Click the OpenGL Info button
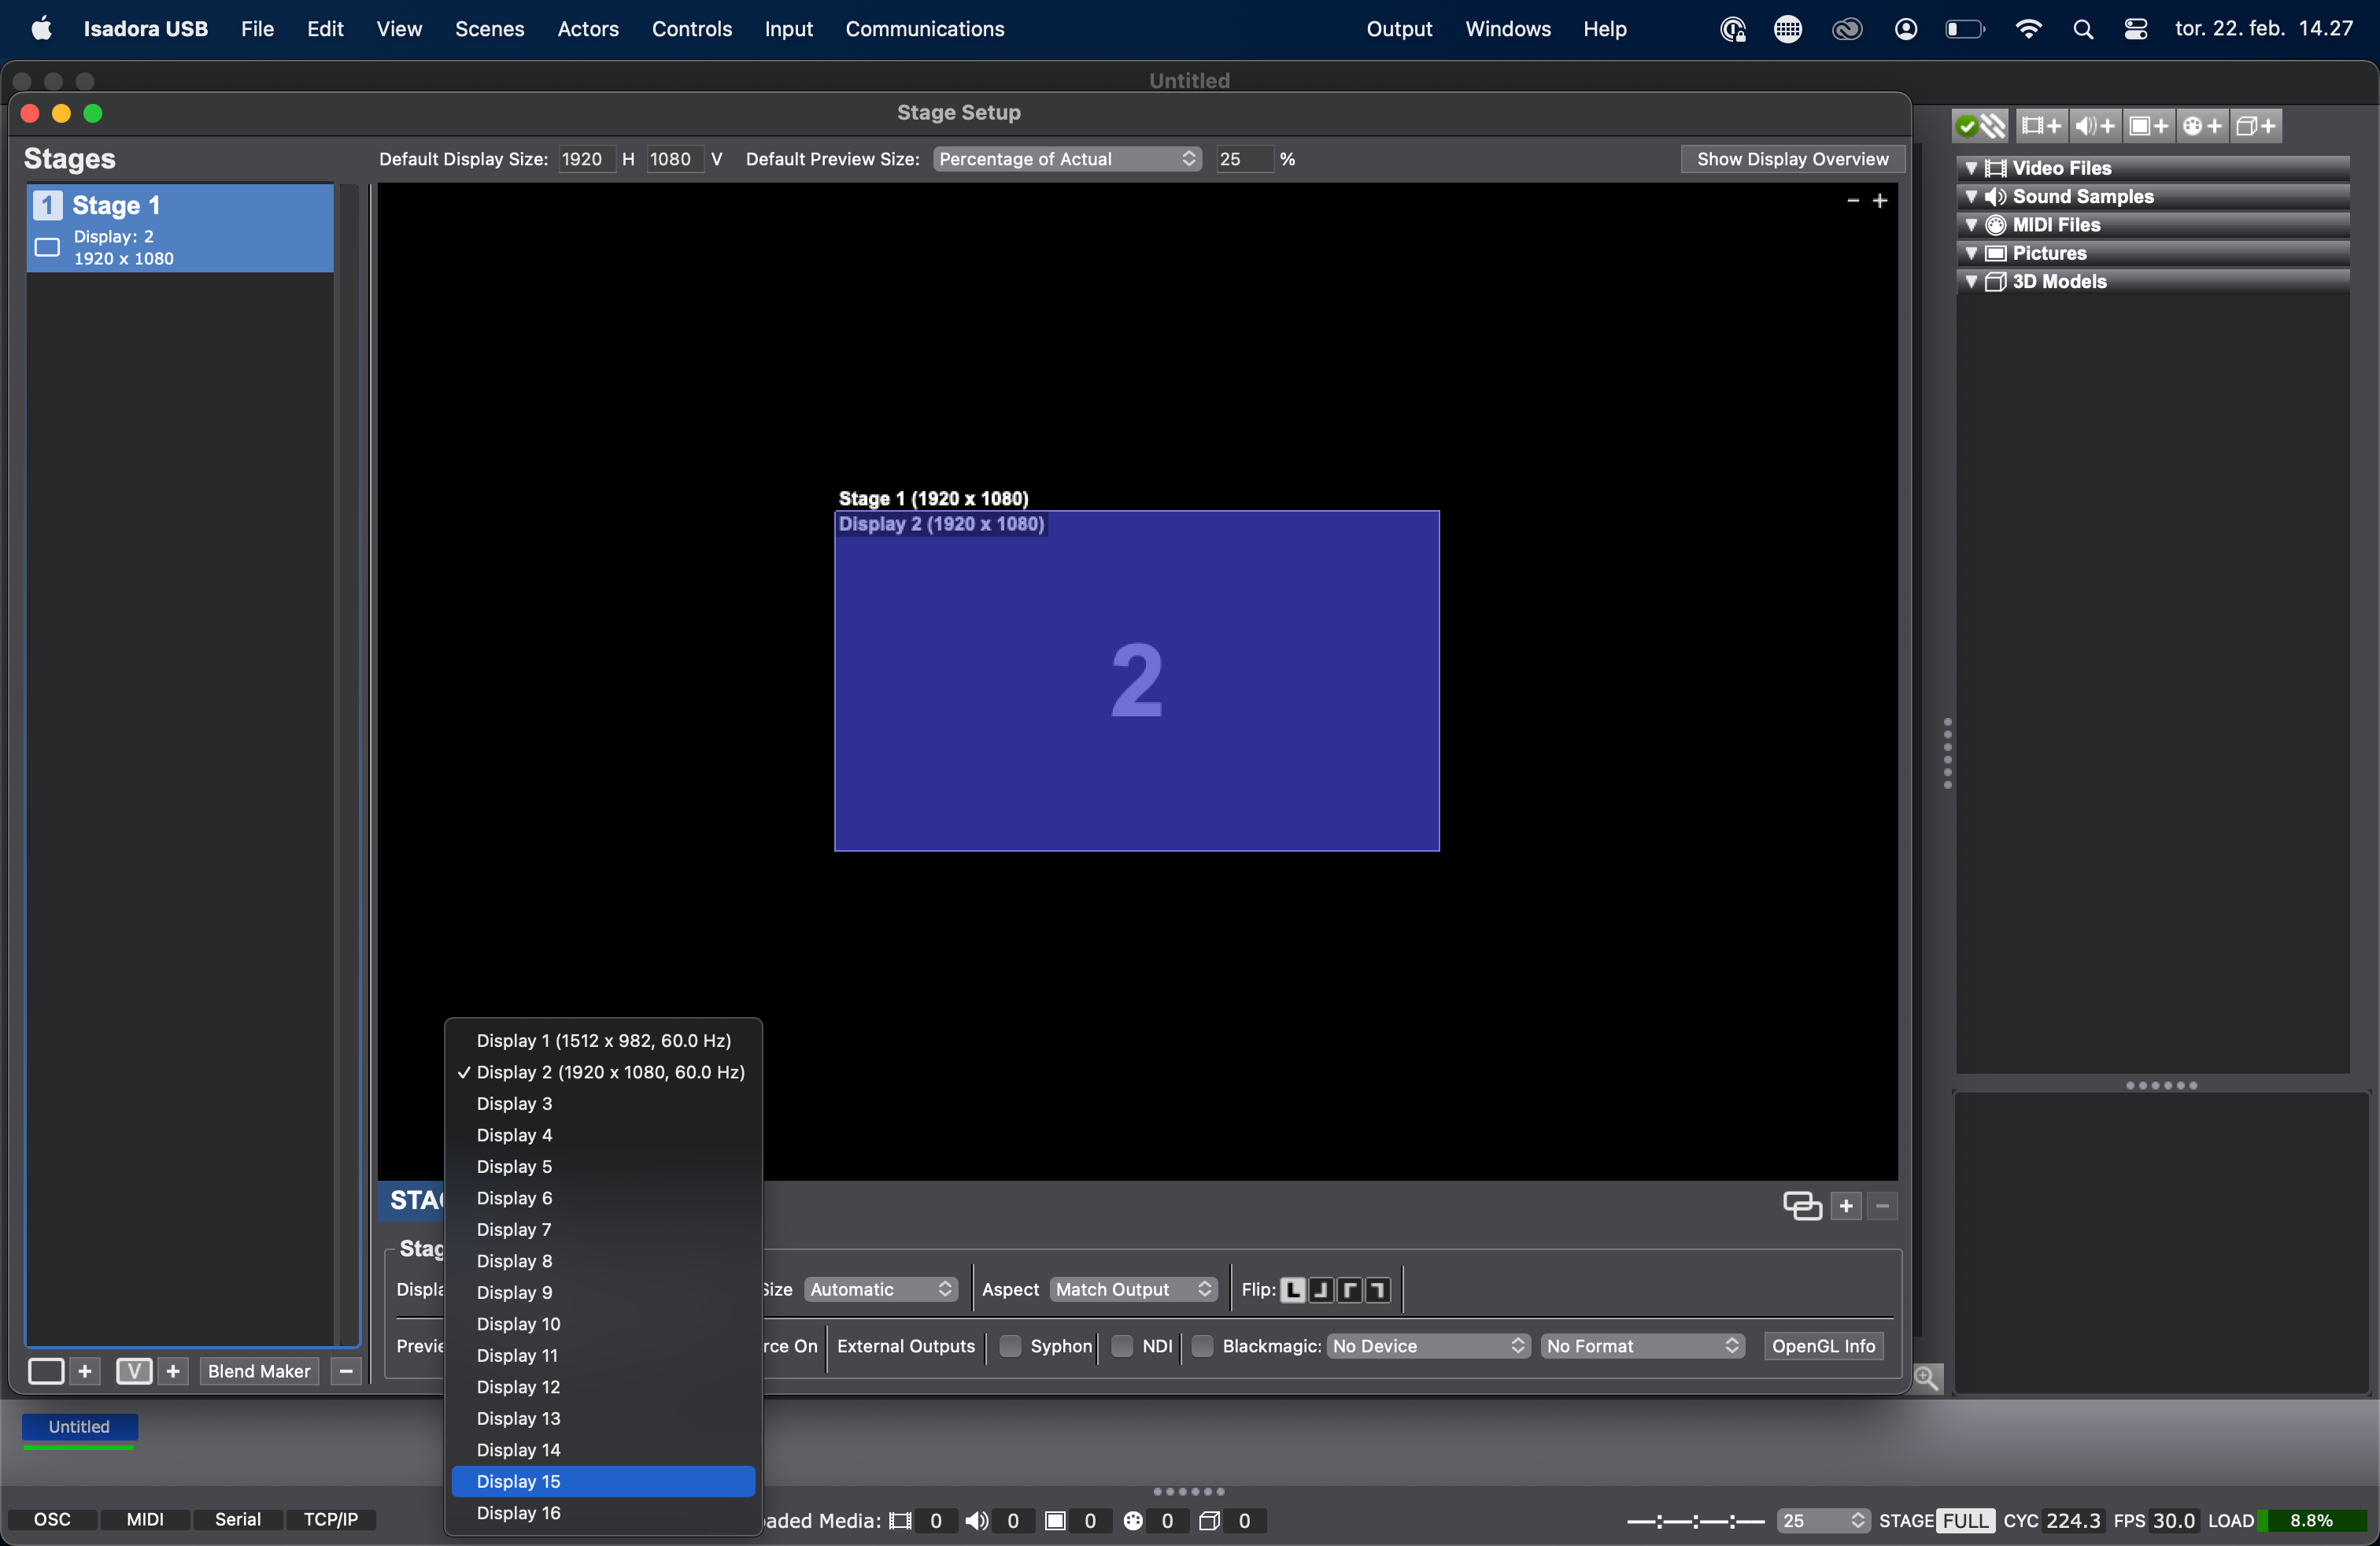Viewport: 2380px width, 1546px height. point(1823,1346)
